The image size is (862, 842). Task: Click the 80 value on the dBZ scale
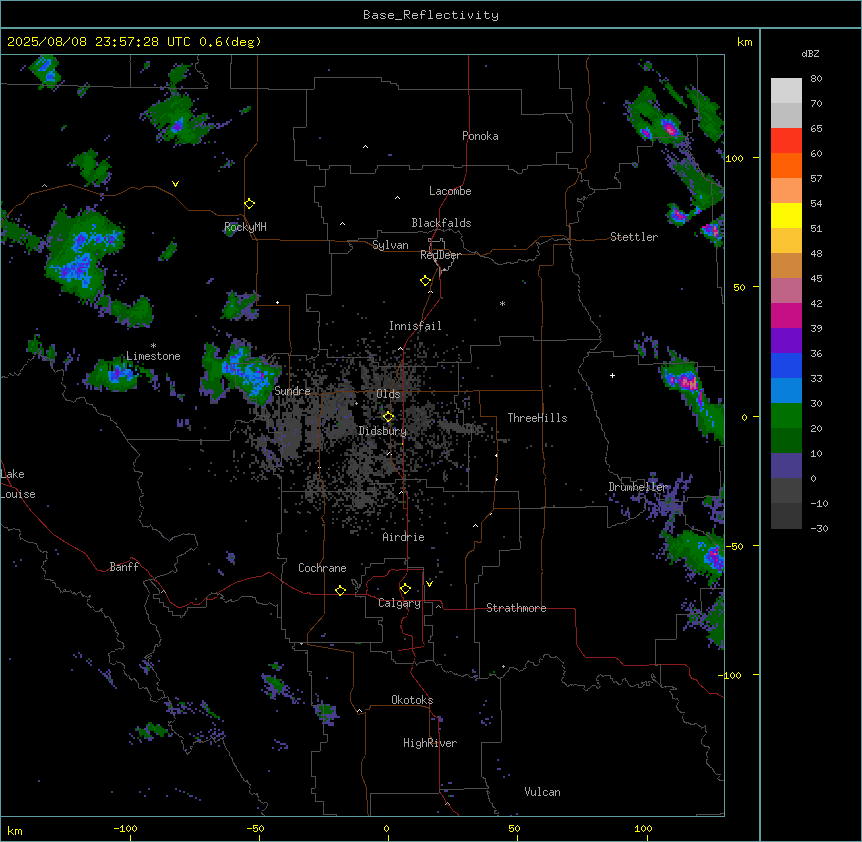coord(816,79)
